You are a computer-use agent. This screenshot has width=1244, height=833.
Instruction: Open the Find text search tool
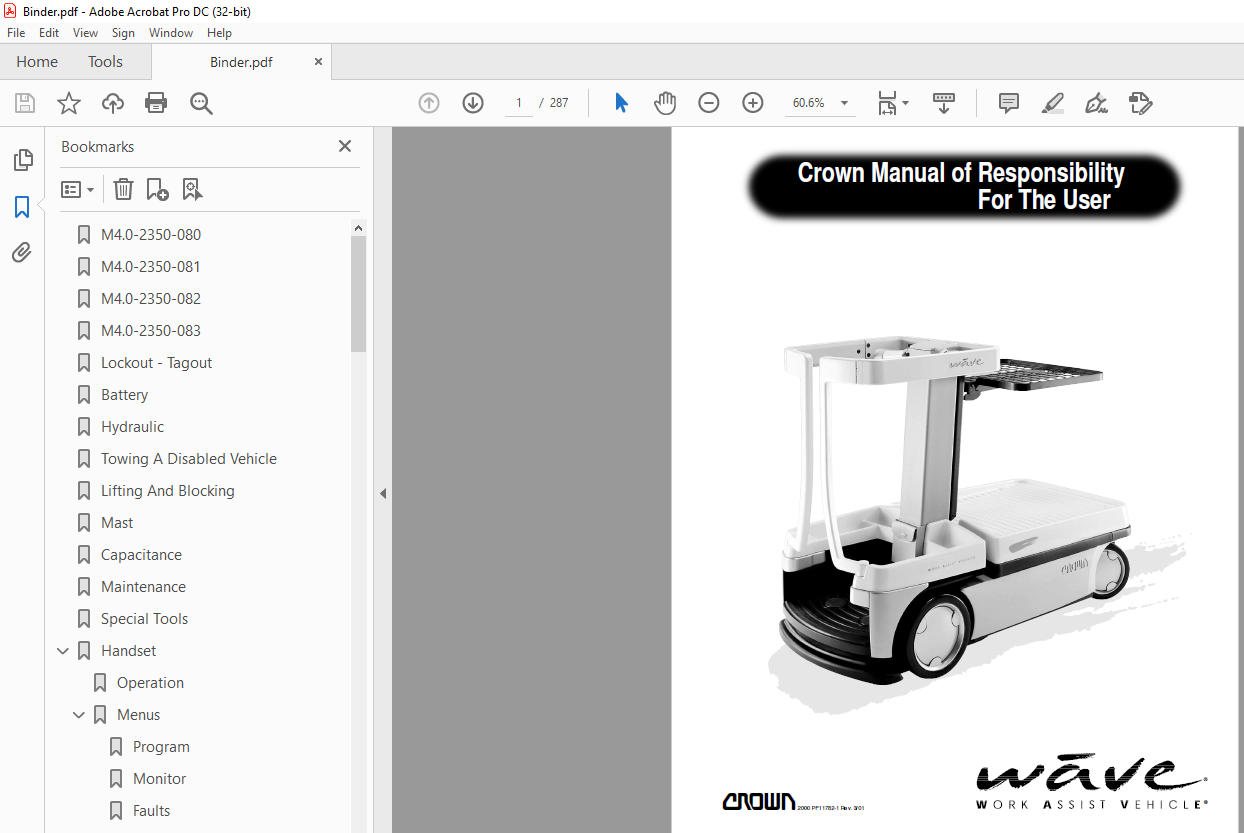coord(201,103)
